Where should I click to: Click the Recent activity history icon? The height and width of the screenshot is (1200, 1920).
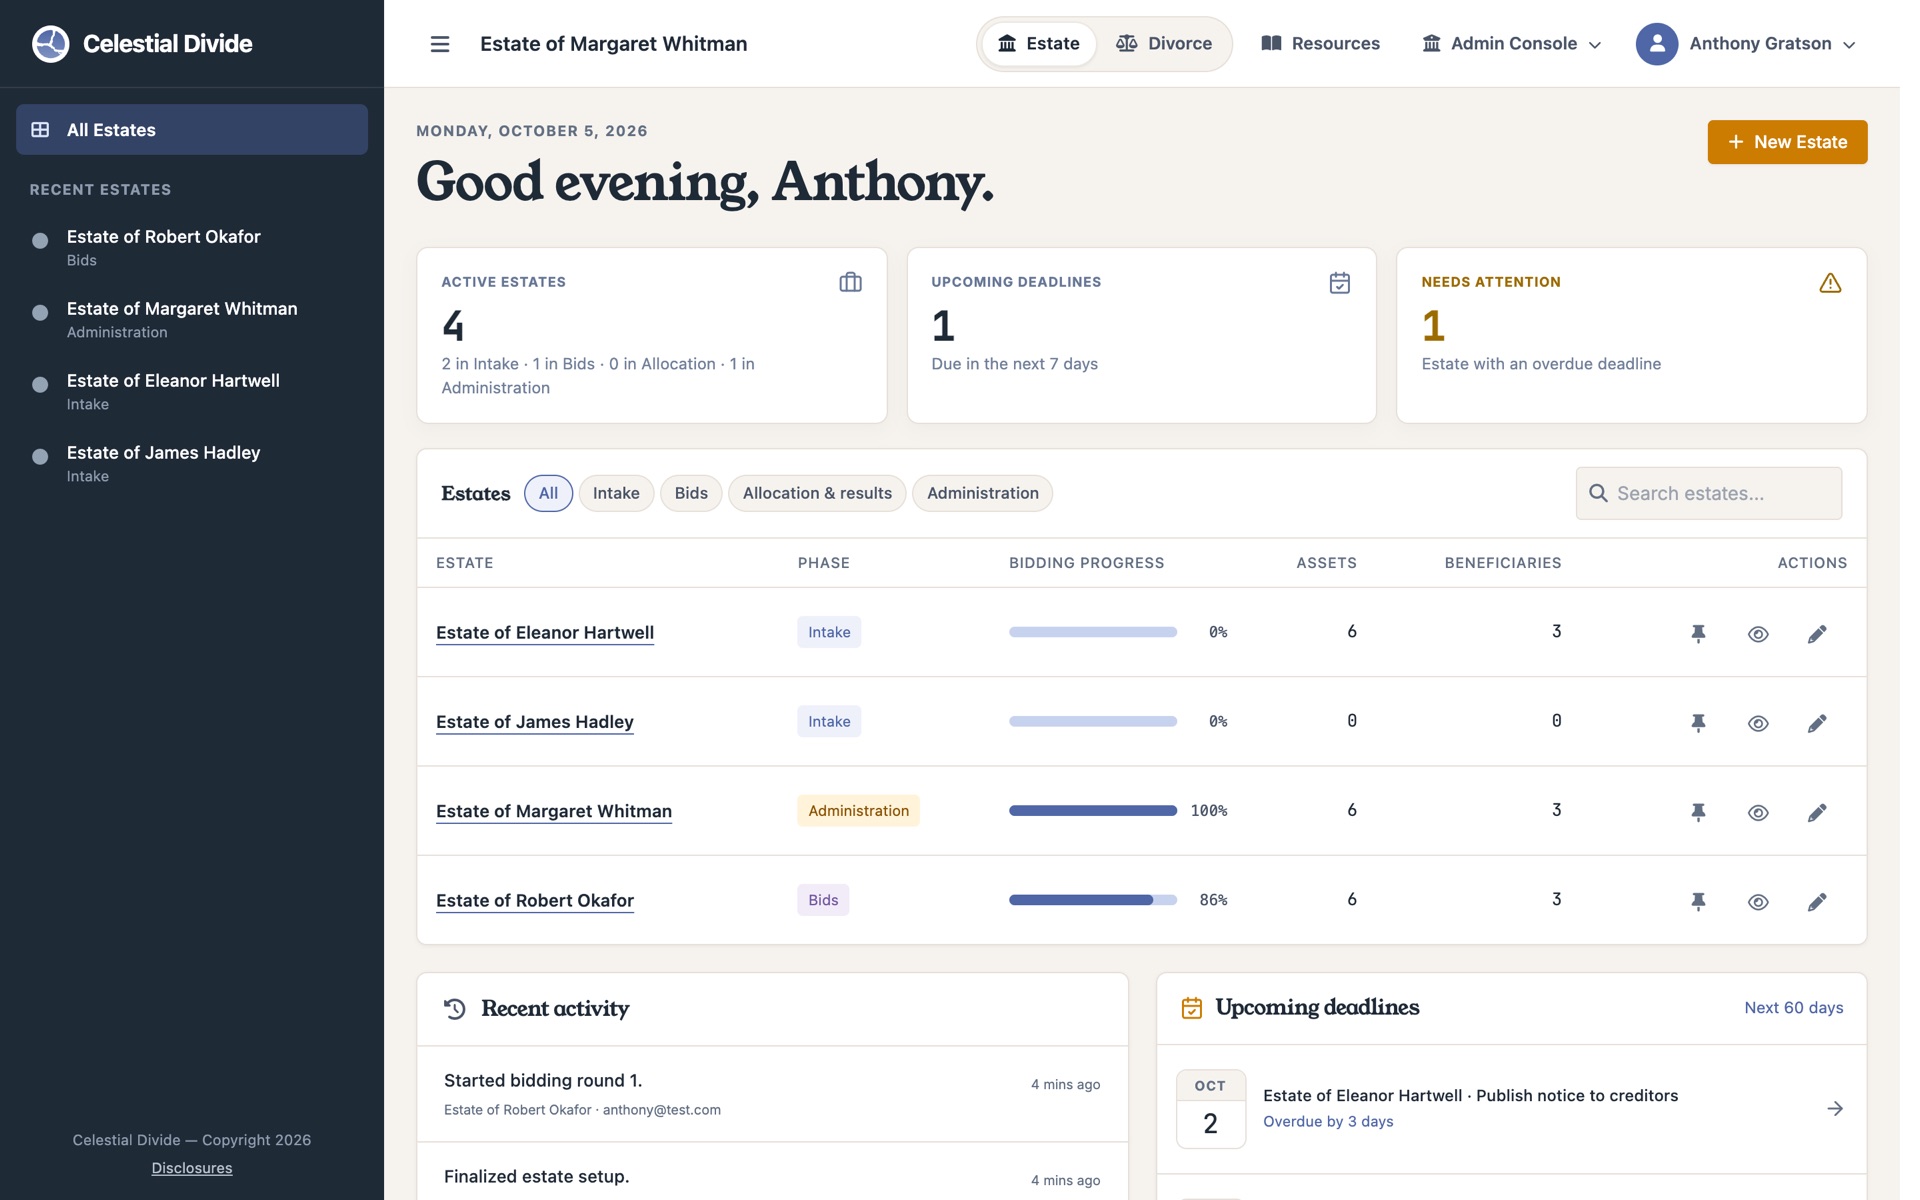(x=455, y=1008)
